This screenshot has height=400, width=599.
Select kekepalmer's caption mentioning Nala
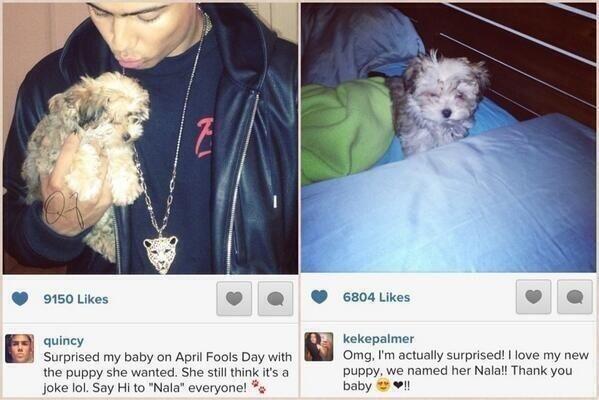click(466, 370)
